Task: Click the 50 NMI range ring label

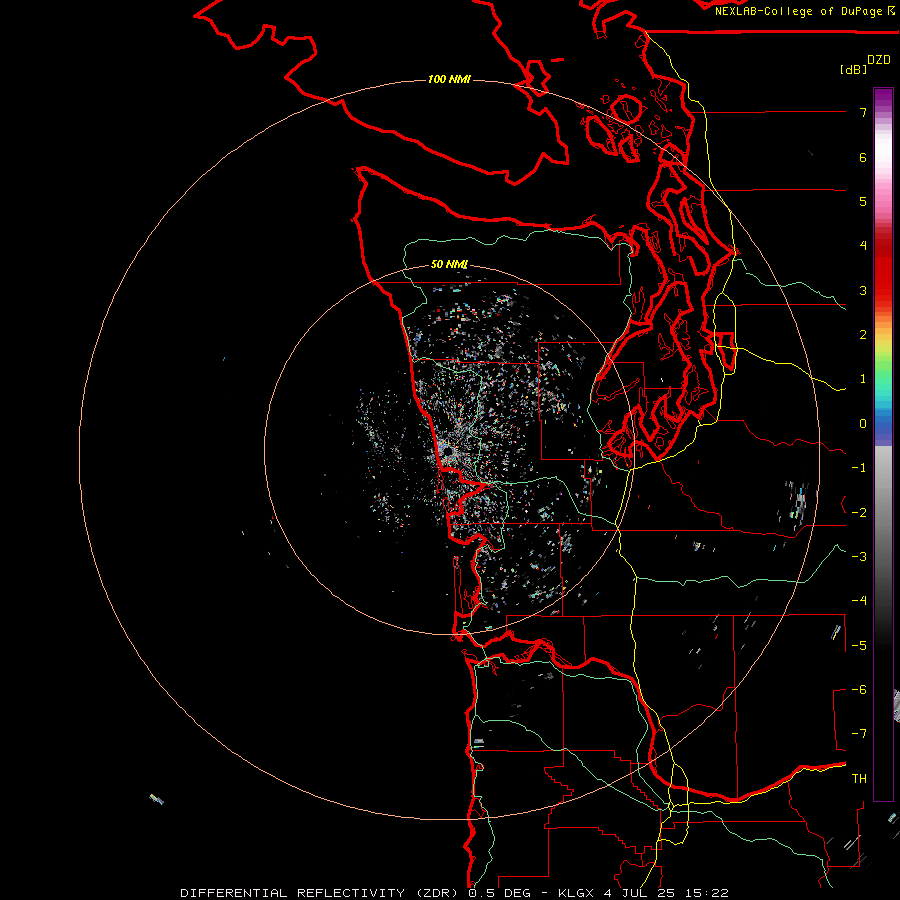Action: click(x=449, y=265)
